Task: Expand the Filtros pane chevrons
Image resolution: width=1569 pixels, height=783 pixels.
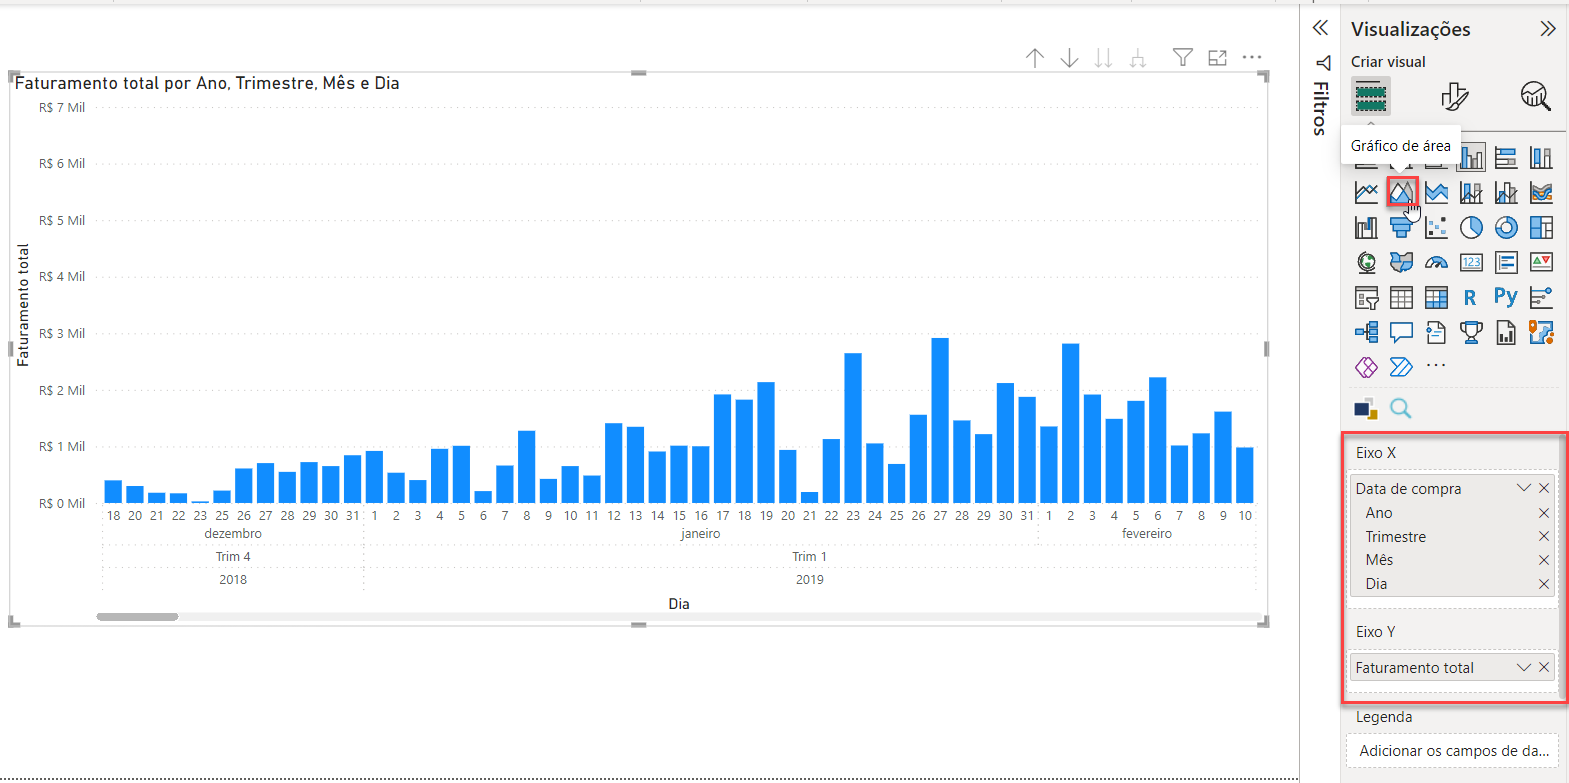Action: [1321, 28]
